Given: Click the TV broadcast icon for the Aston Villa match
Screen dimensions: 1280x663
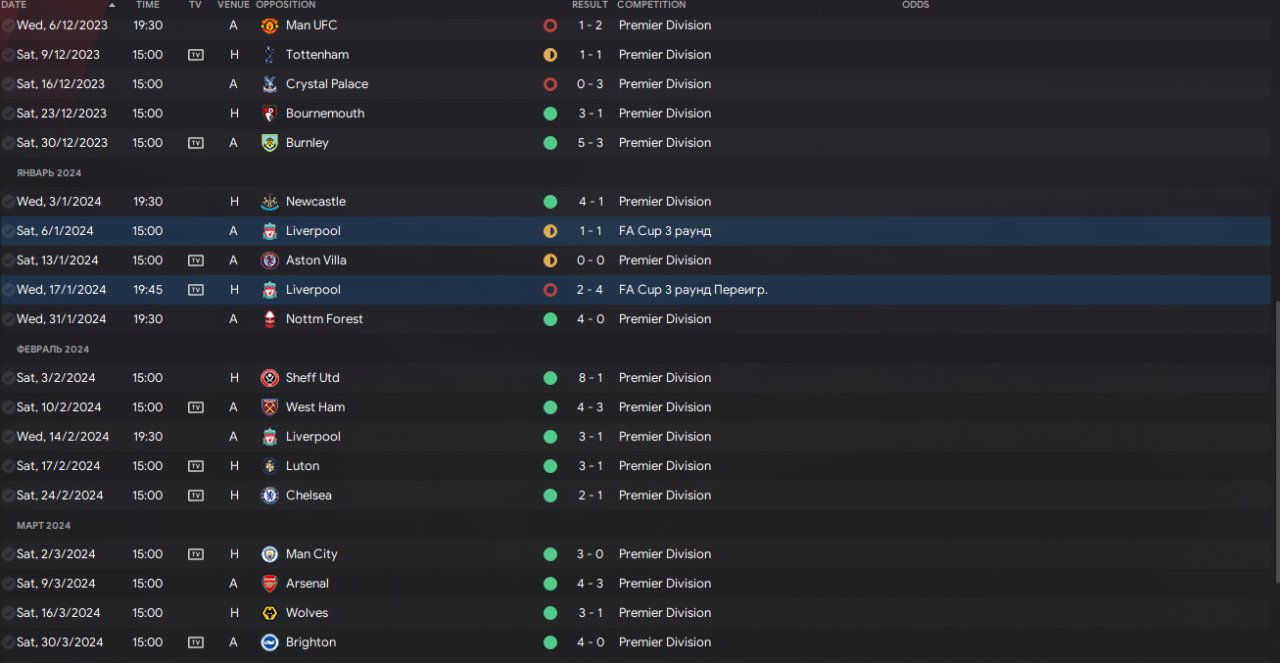Looking at the screenshot, I should pyautogui.click(x=196, y=260).
